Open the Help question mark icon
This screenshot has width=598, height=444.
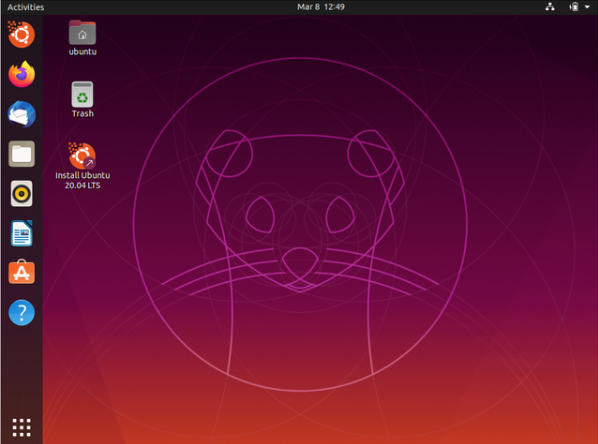pyautogui.click(x=22, y=313)
